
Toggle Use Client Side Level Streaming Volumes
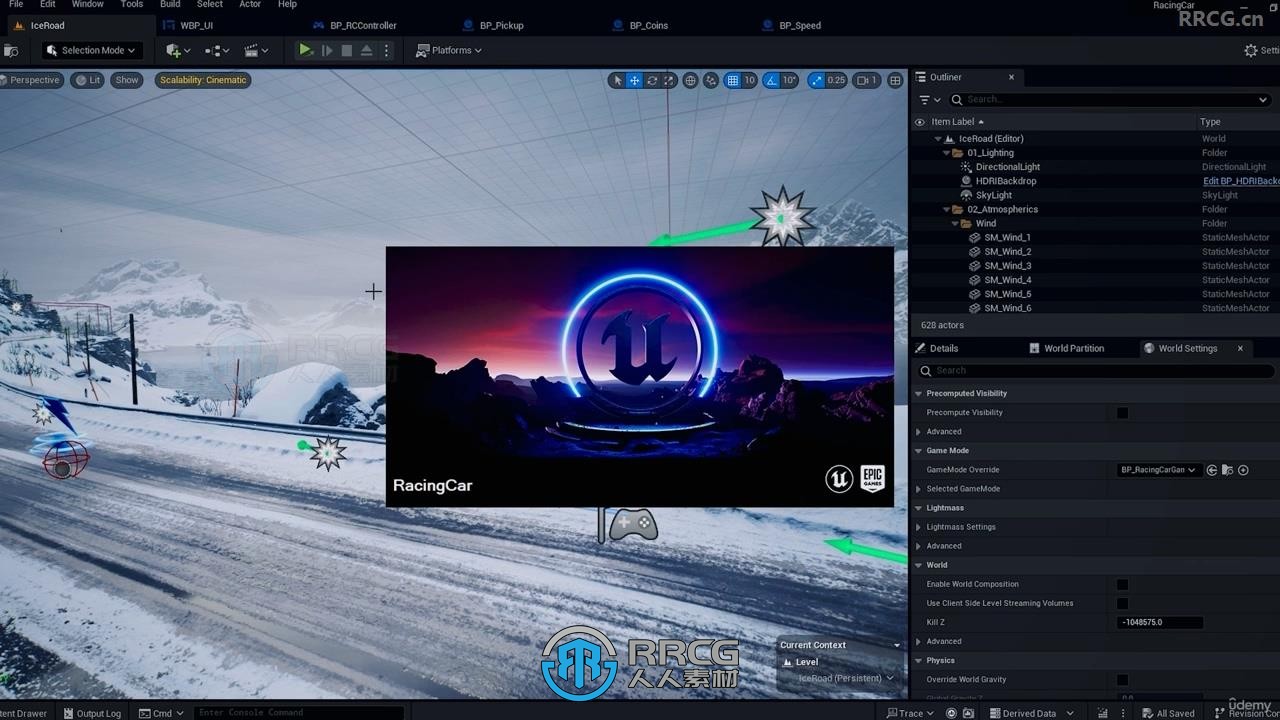1122,603
